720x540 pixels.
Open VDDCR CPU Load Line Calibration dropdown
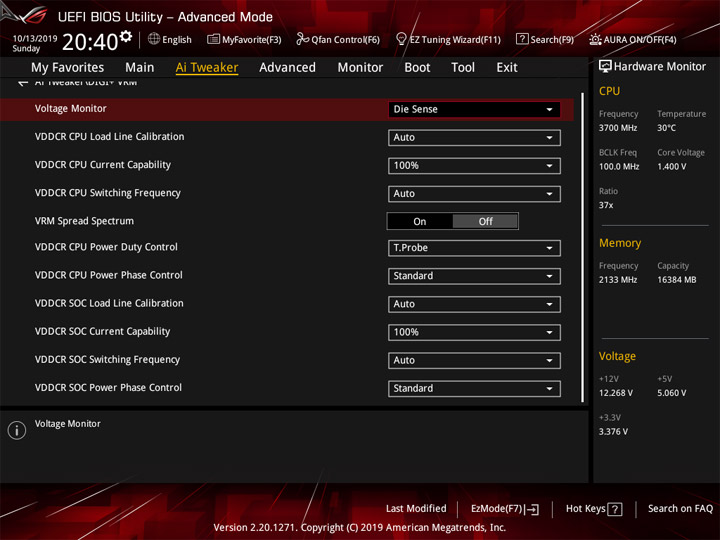click(x=474, y=137)
